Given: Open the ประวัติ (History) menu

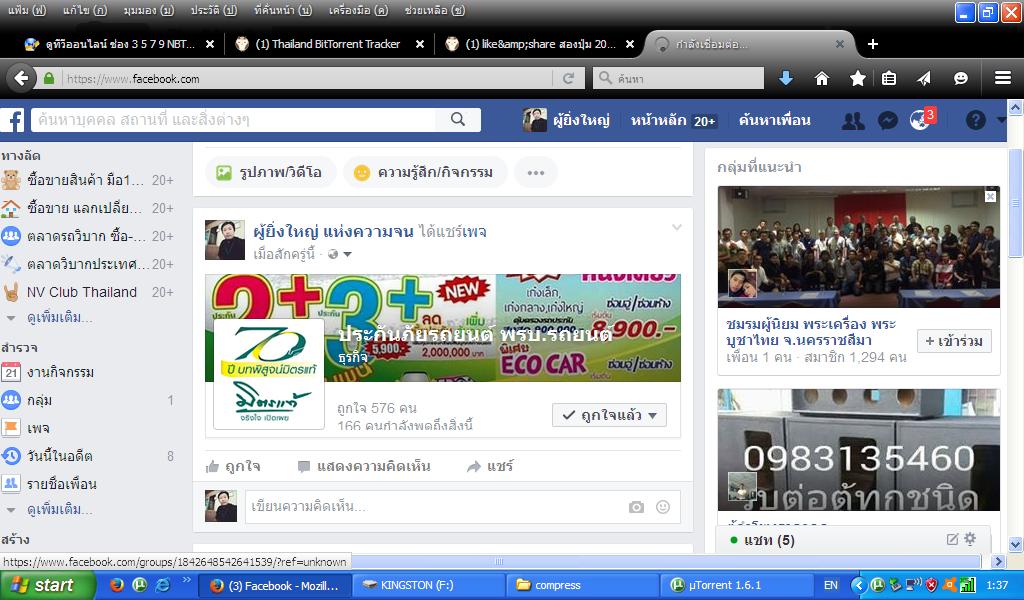Looking at the screenshot, I should point(214,10).
